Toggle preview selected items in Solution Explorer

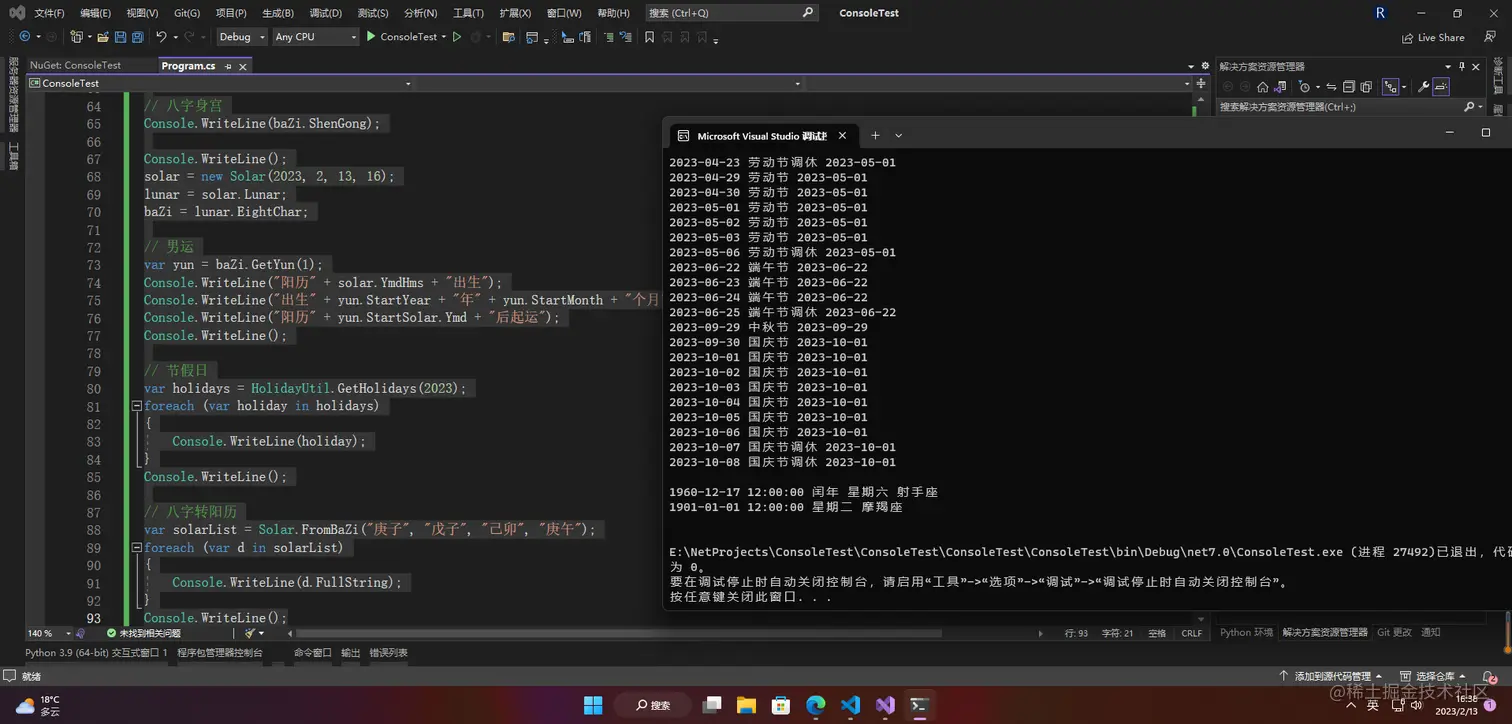tap(1442, 87)
